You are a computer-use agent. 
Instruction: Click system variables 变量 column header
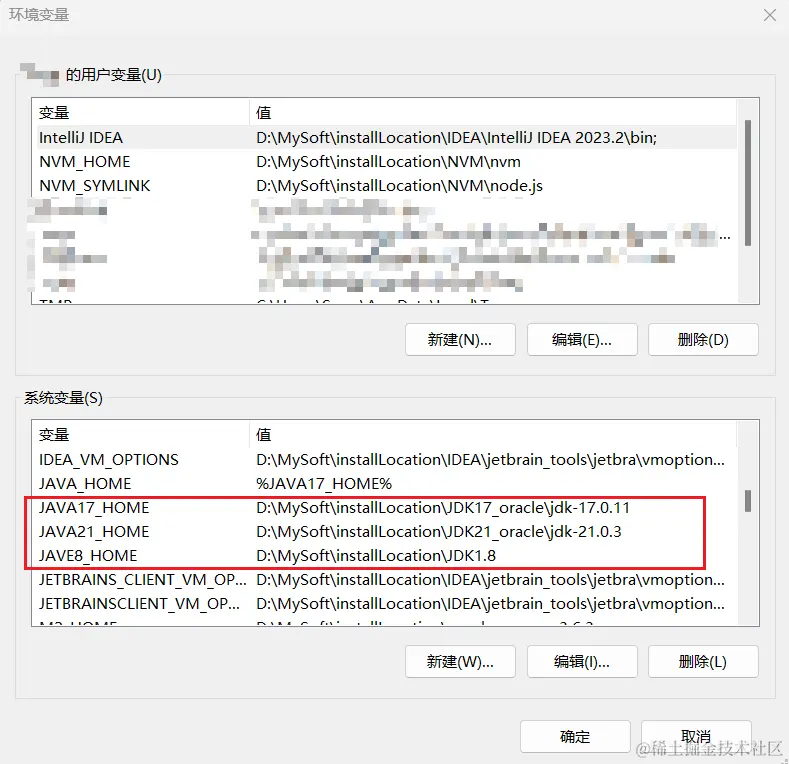click(141, 434)
